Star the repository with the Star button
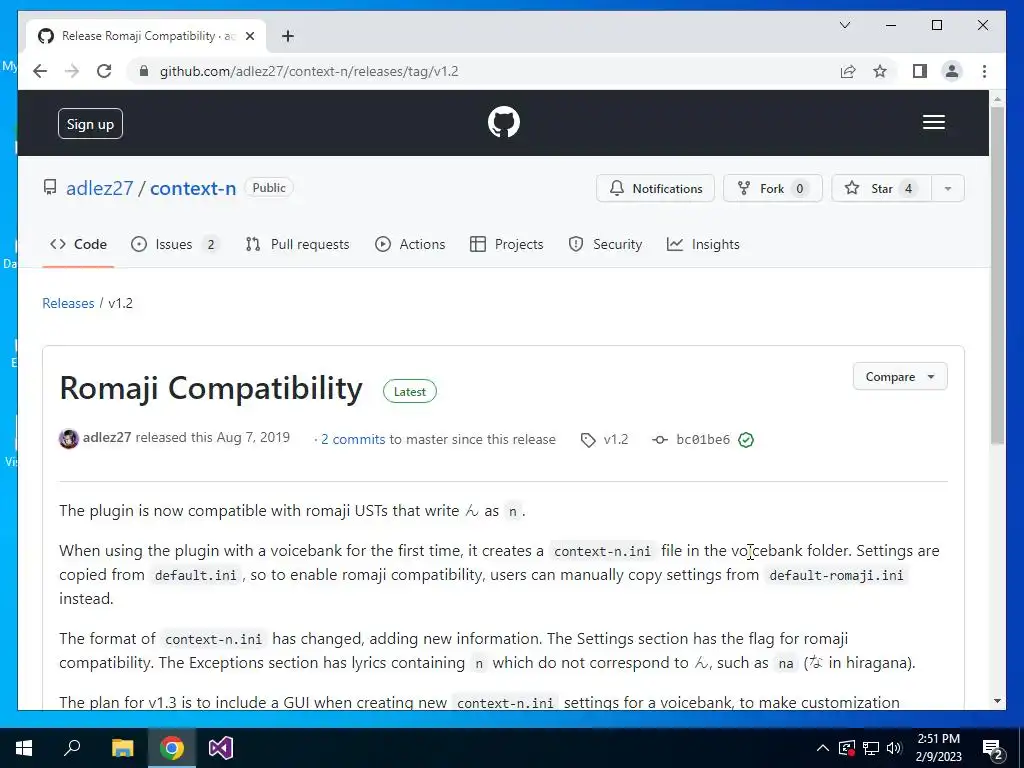The image size is (1024, 768). point(881,188)
